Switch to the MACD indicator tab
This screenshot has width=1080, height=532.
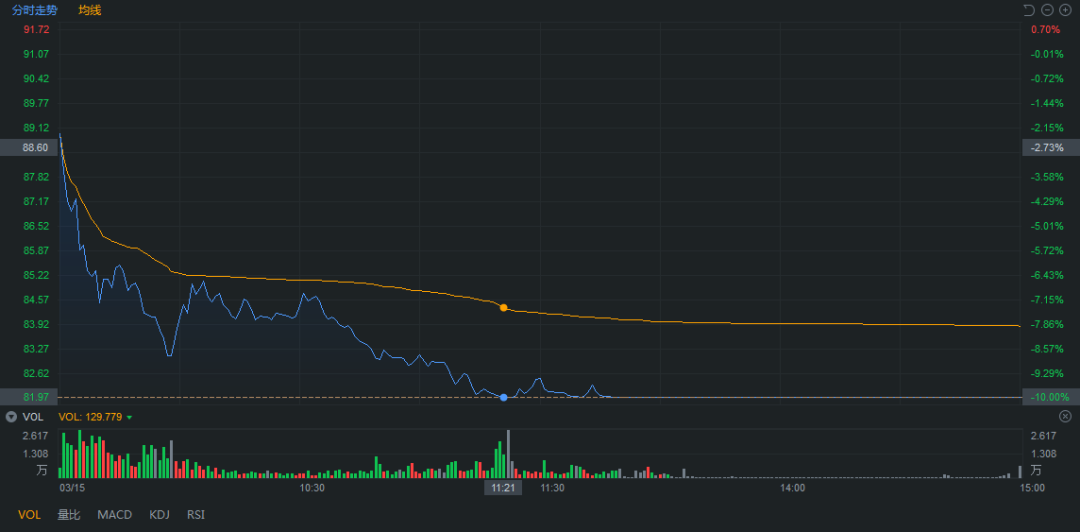click(x=114, y=515)
